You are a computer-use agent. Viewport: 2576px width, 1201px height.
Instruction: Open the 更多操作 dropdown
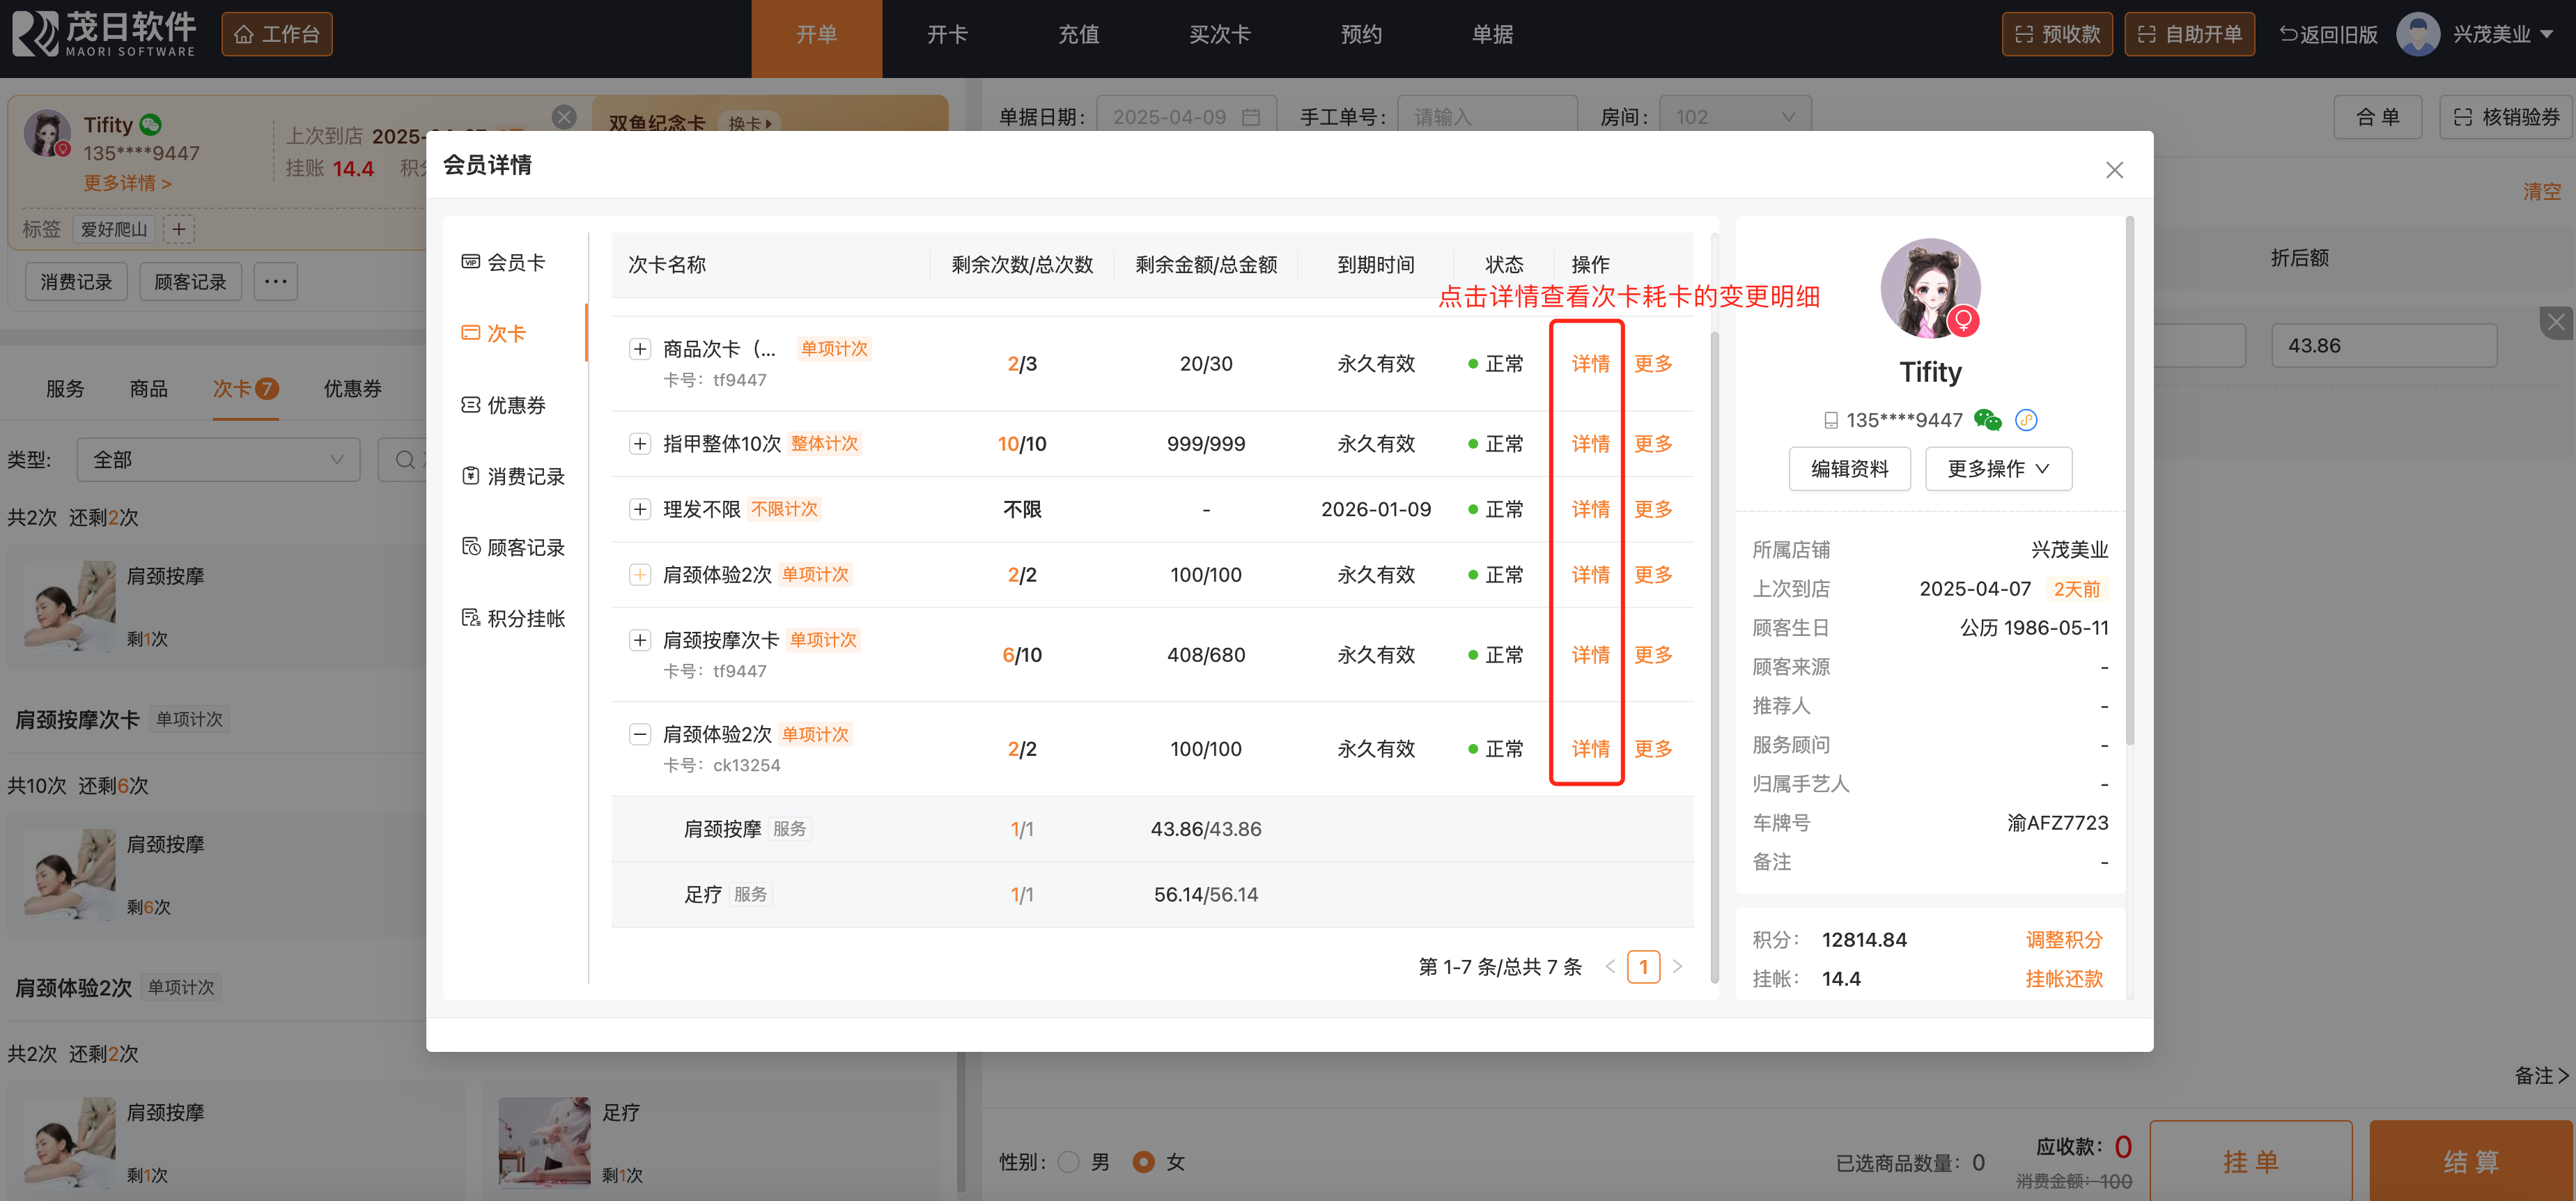click(x=1997, y=469)
